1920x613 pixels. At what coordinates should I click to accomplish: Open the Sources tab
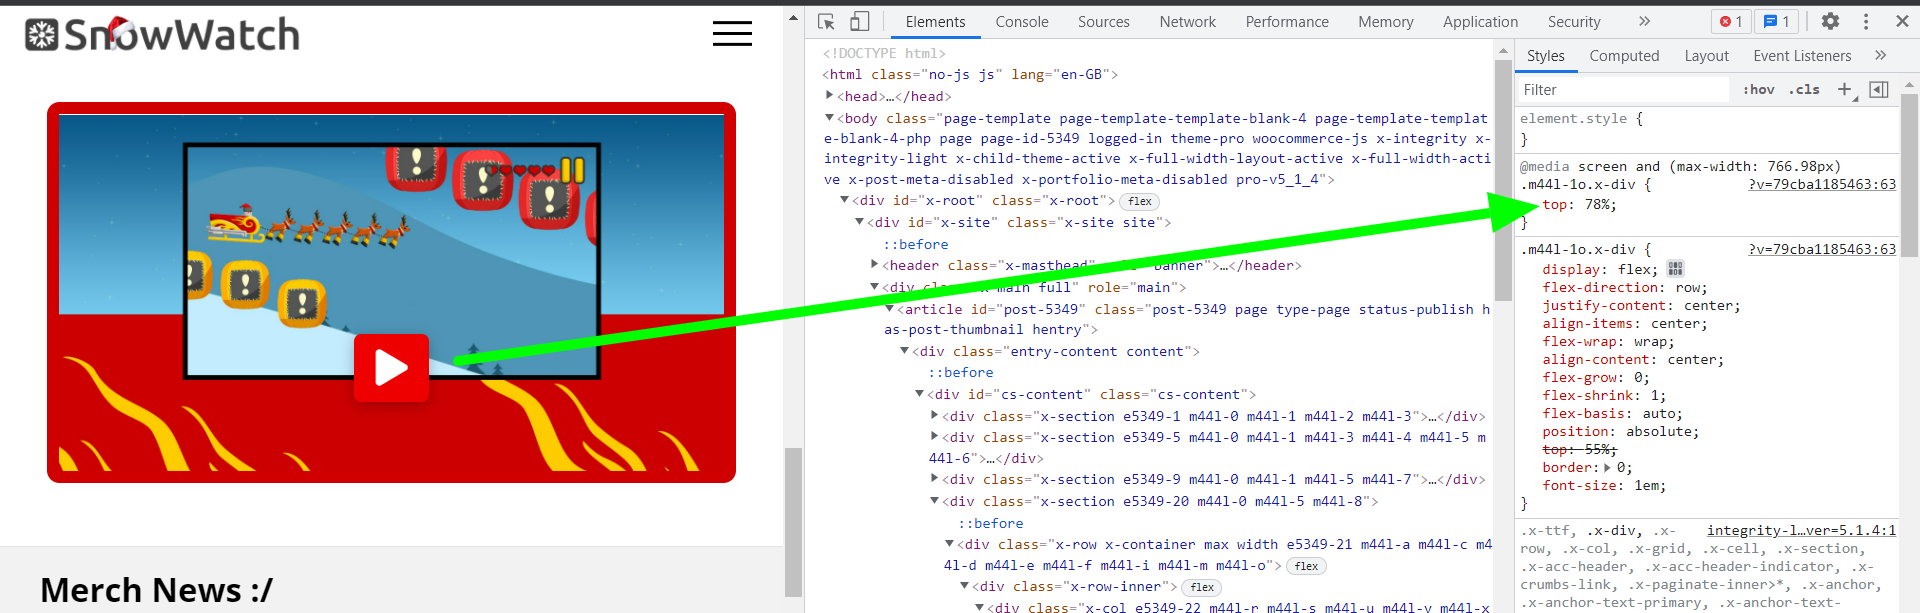[1104, 22]
